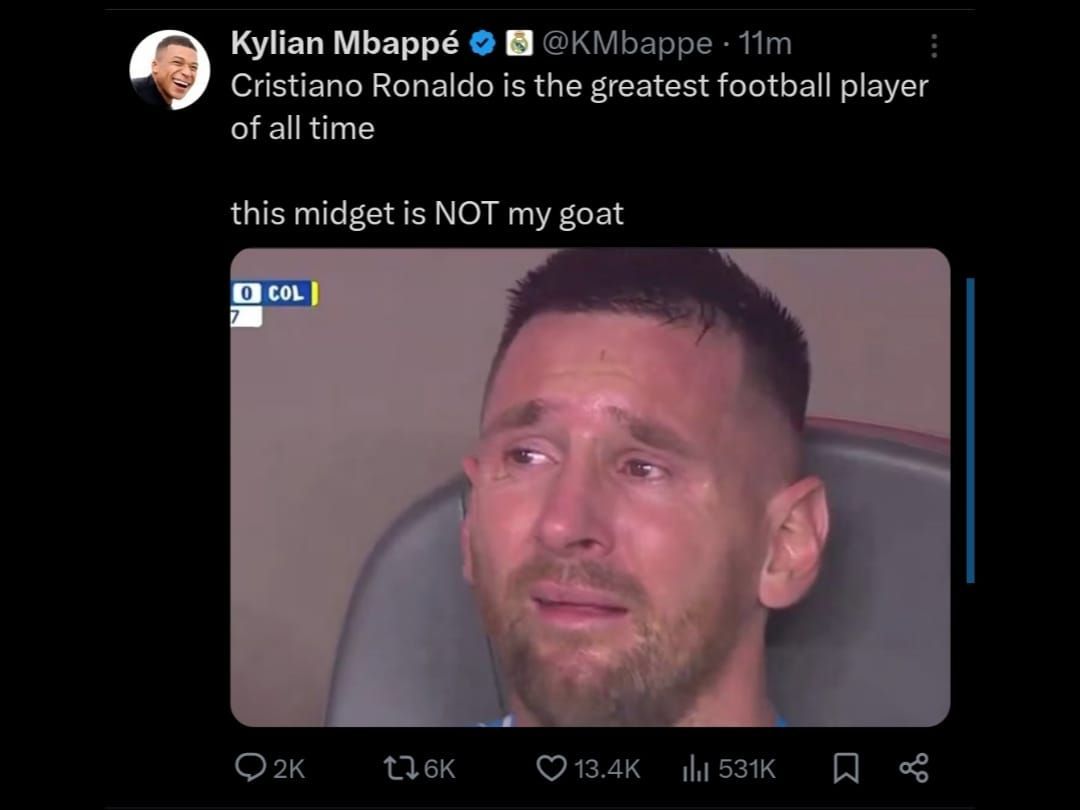
Task: Click the tweet text about Cristiano Ronaldo
Action: (579, 107)
